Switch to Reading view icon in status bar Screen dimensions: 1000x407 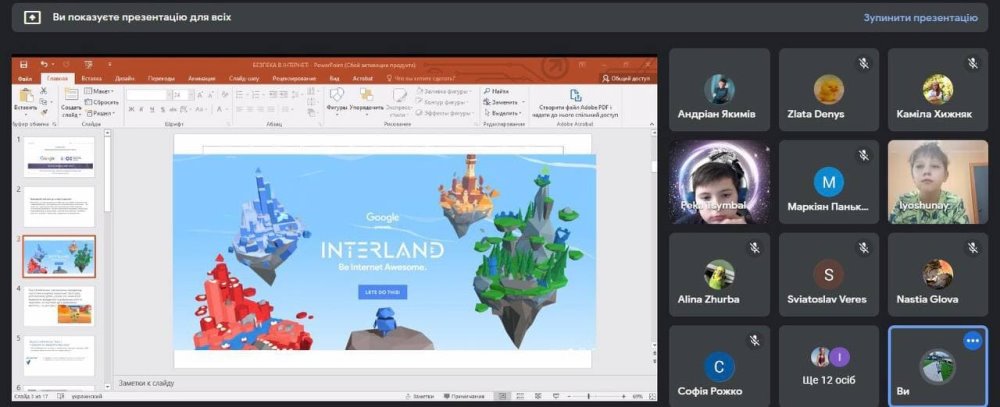click(538, 396)
